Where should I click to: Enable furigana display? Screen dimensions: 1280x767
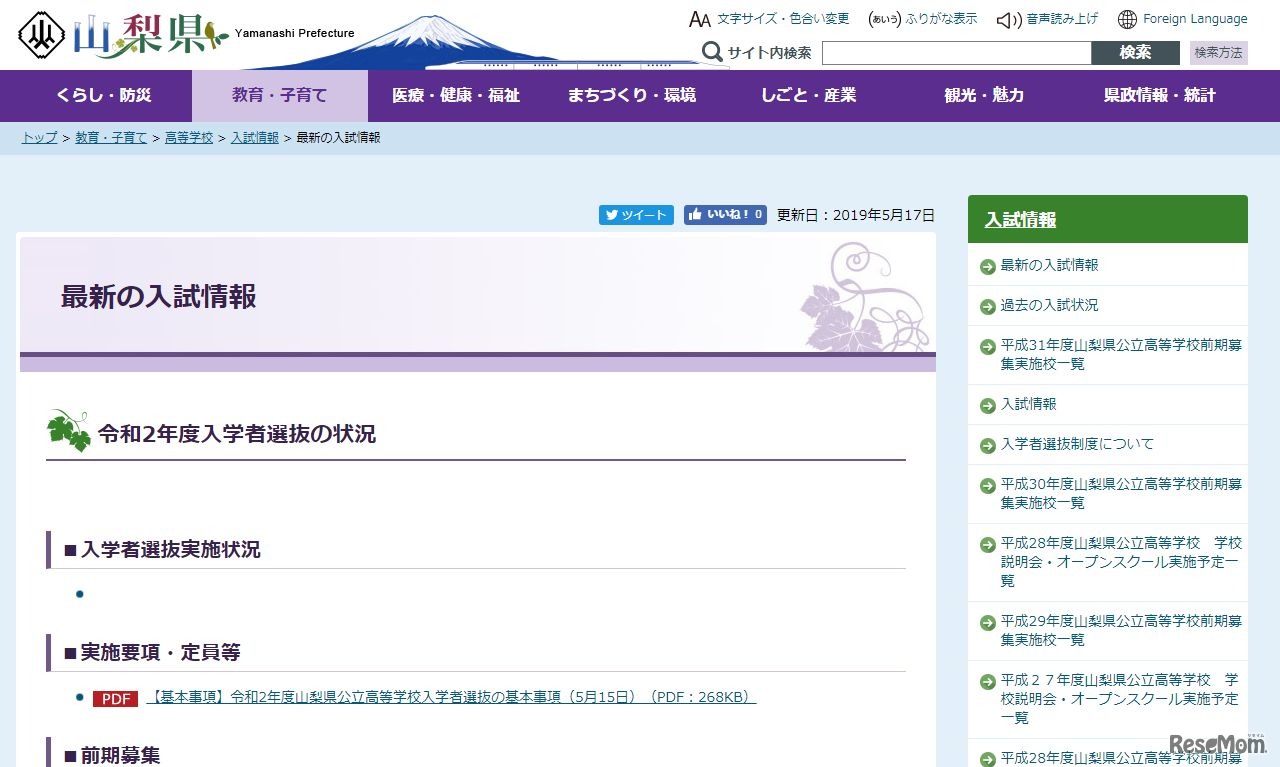click(923, 19)
